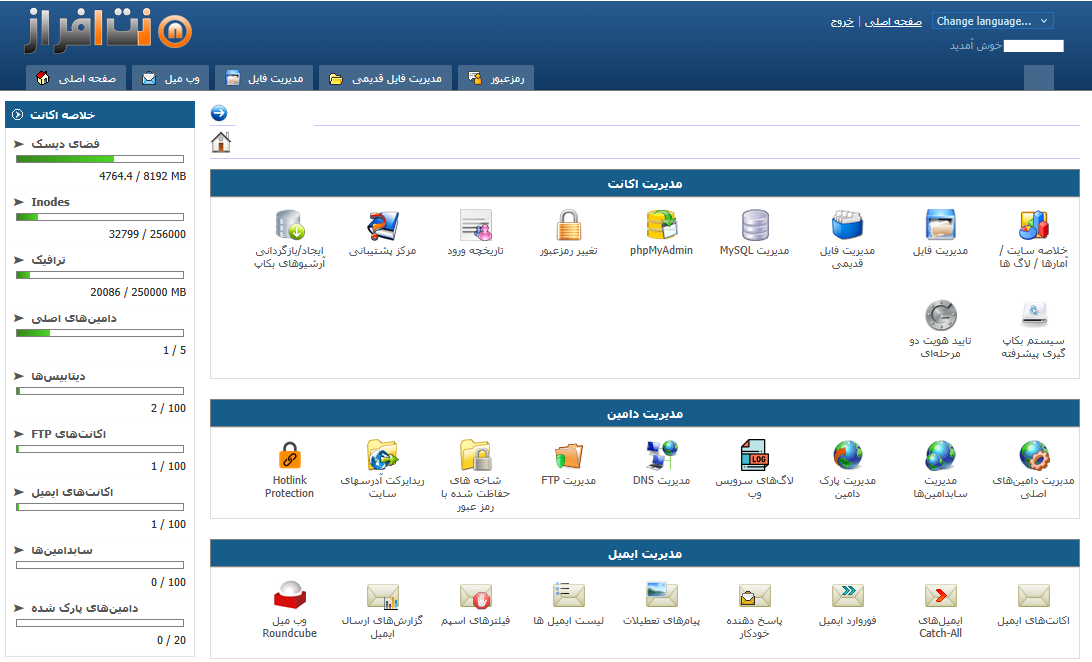
Task: Open the web service logs icon
Action: [754, 456]
